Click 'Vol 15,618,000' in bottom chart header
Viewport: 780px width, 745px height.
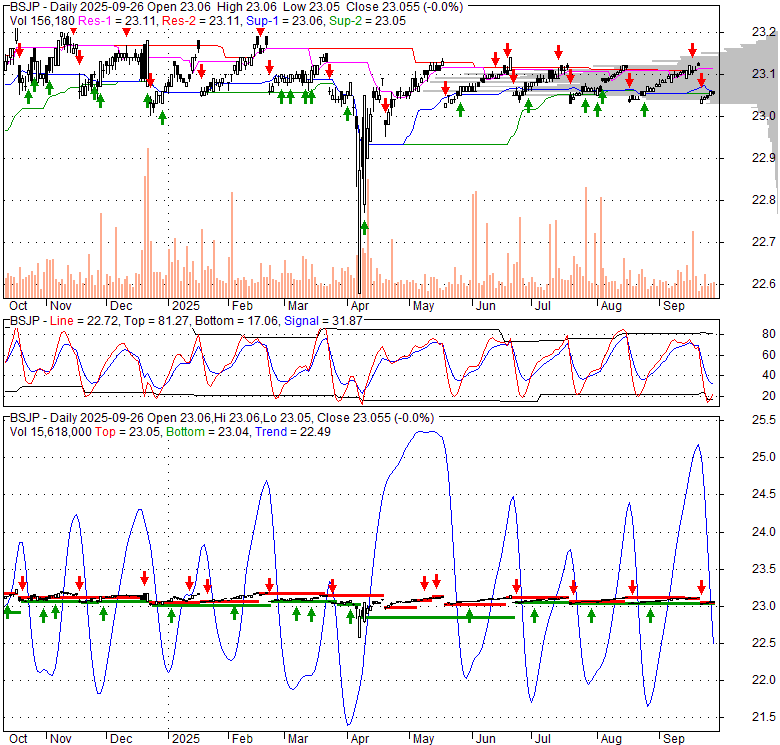click(51, 432)
